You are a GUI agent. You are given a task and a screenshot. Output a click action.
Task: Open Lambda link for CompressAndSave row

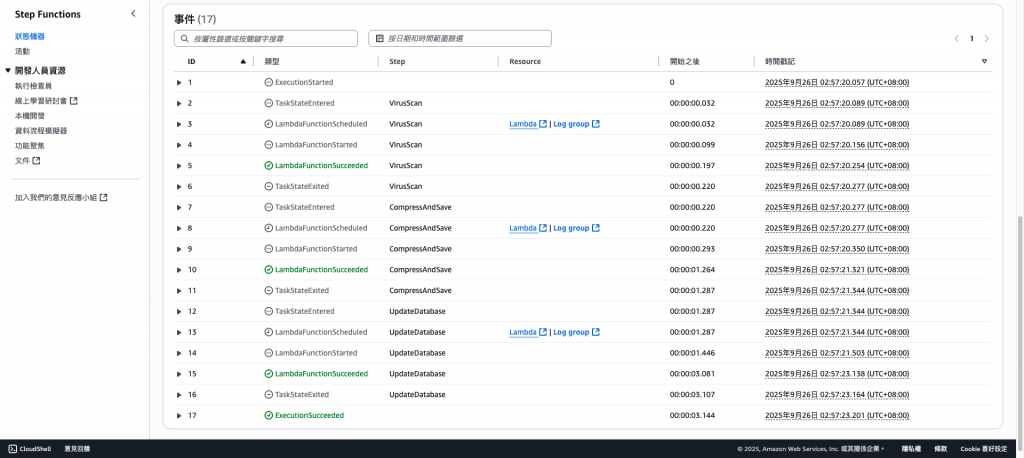pos(528,228)
